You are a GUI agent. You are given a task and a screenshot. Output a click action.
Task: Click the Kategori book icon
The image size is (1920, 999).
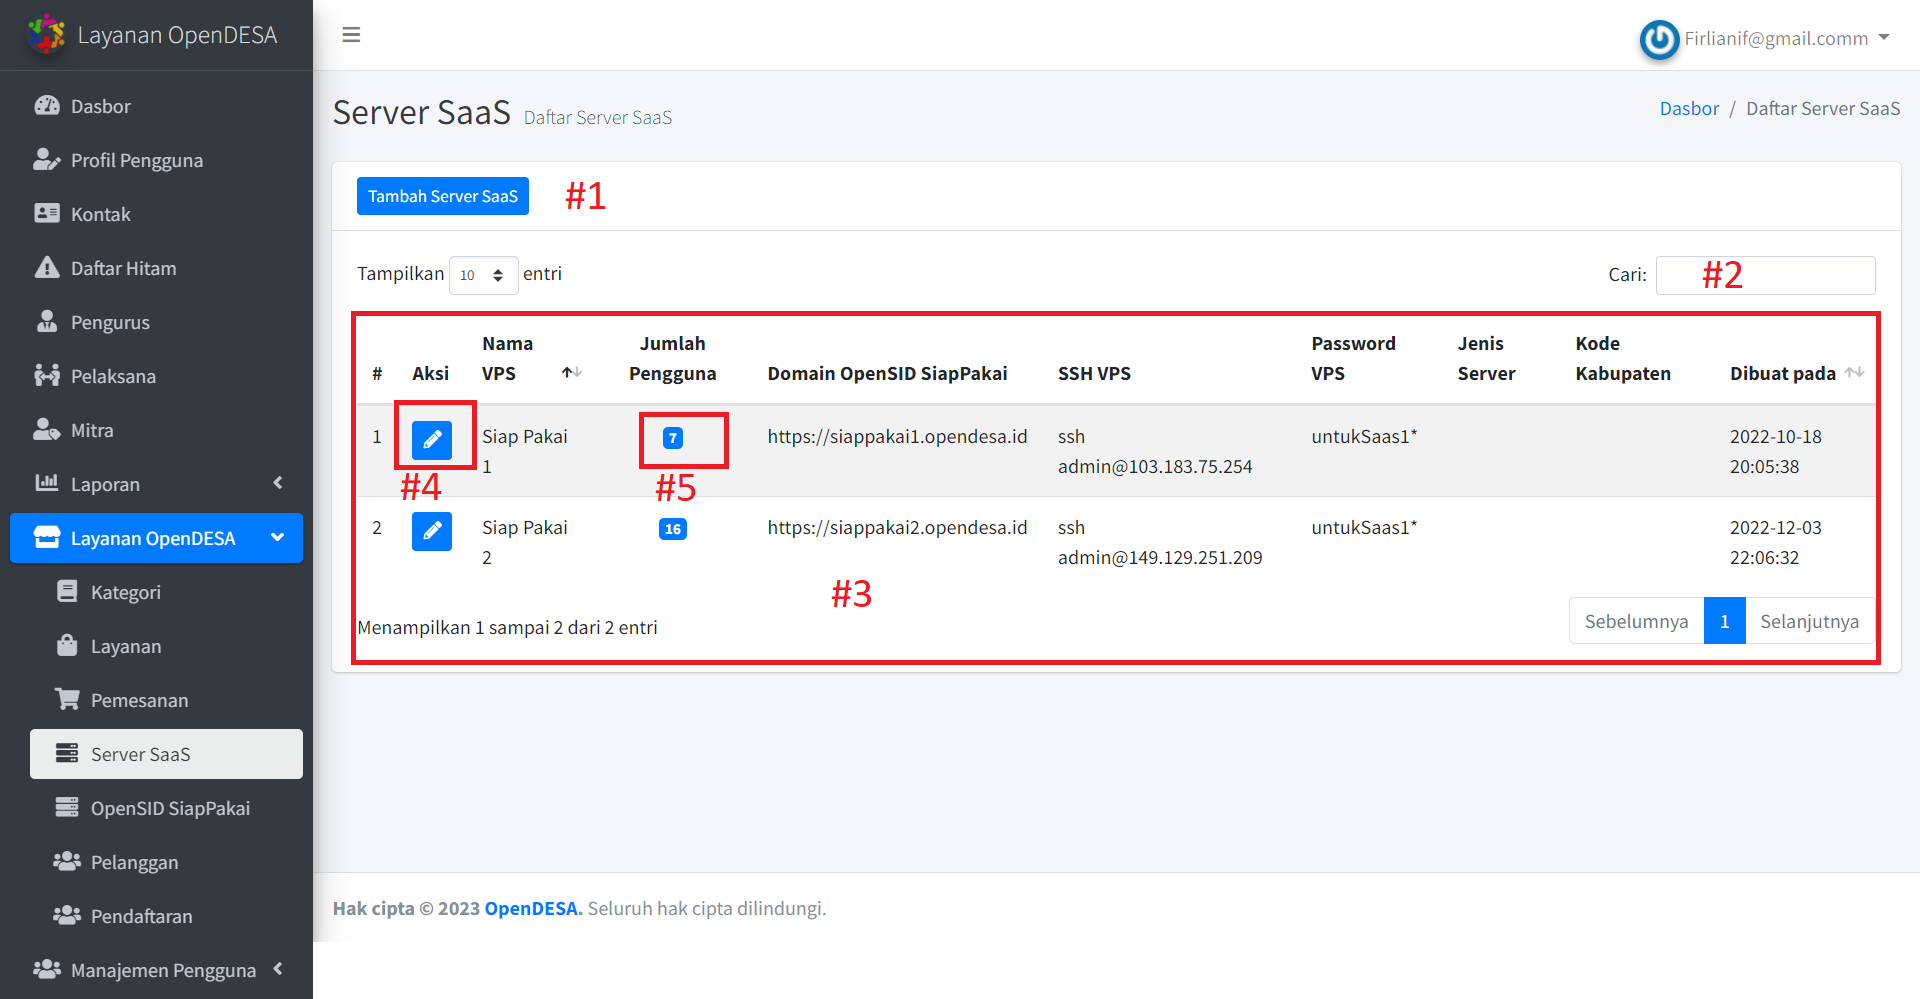pos(67,592)
